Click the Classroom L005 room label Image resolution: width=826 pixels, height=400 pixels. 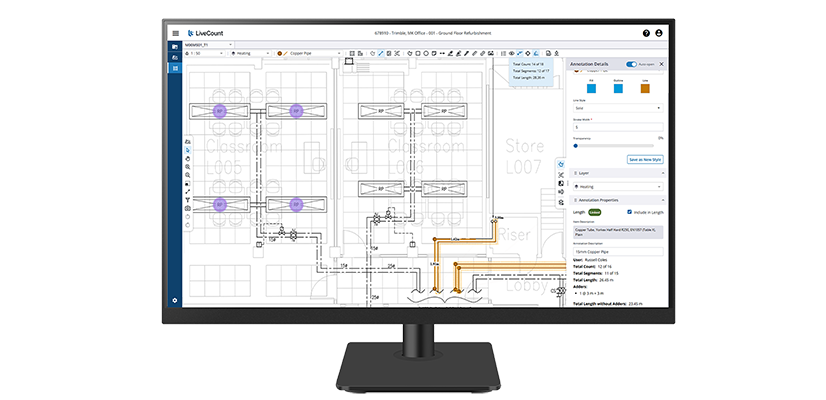(243, 157)
